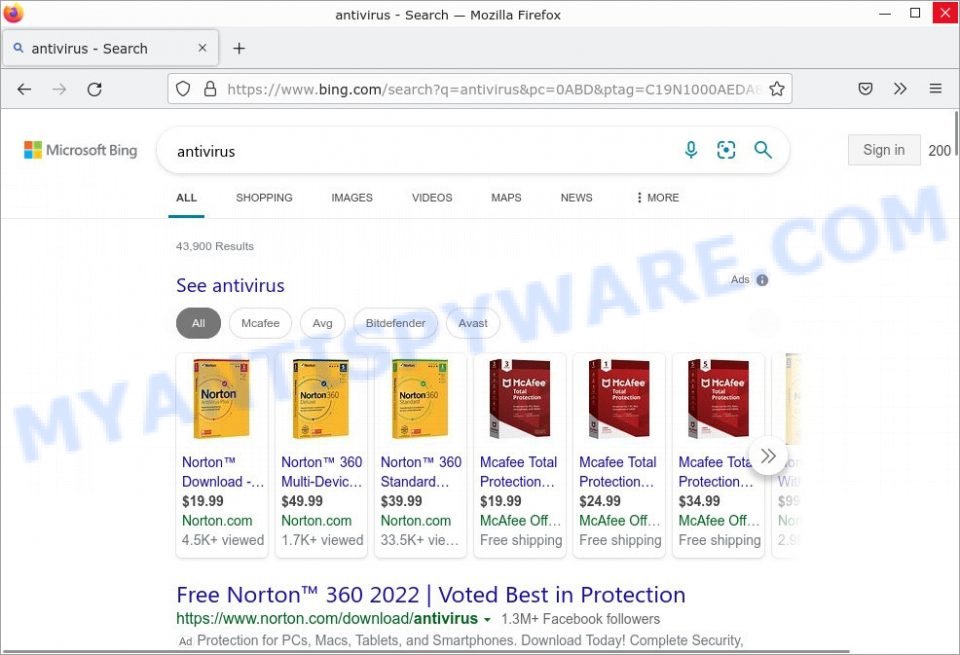Viewport: 960px width, 655px height.
Task: Switch to the IMAGES tab
Action: [x=352, y=198]
